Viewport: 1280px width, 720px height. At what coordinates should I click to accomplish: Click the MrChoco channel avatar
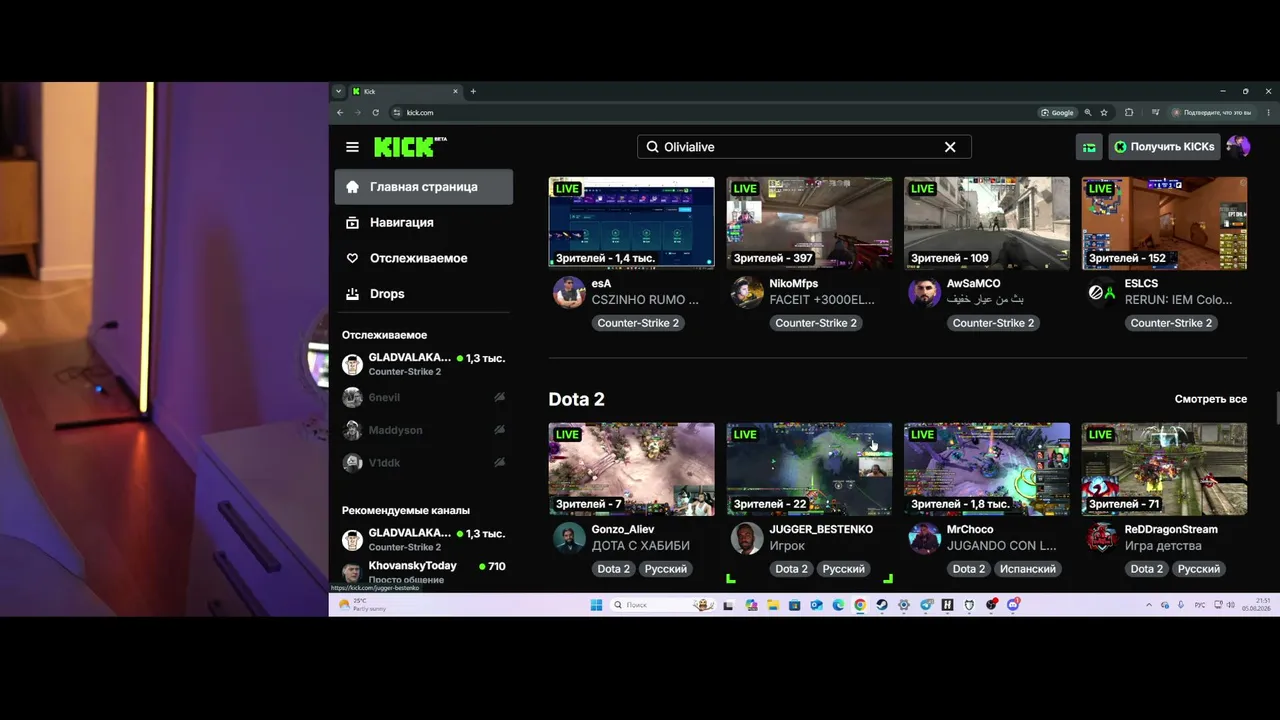coord(924,538)
